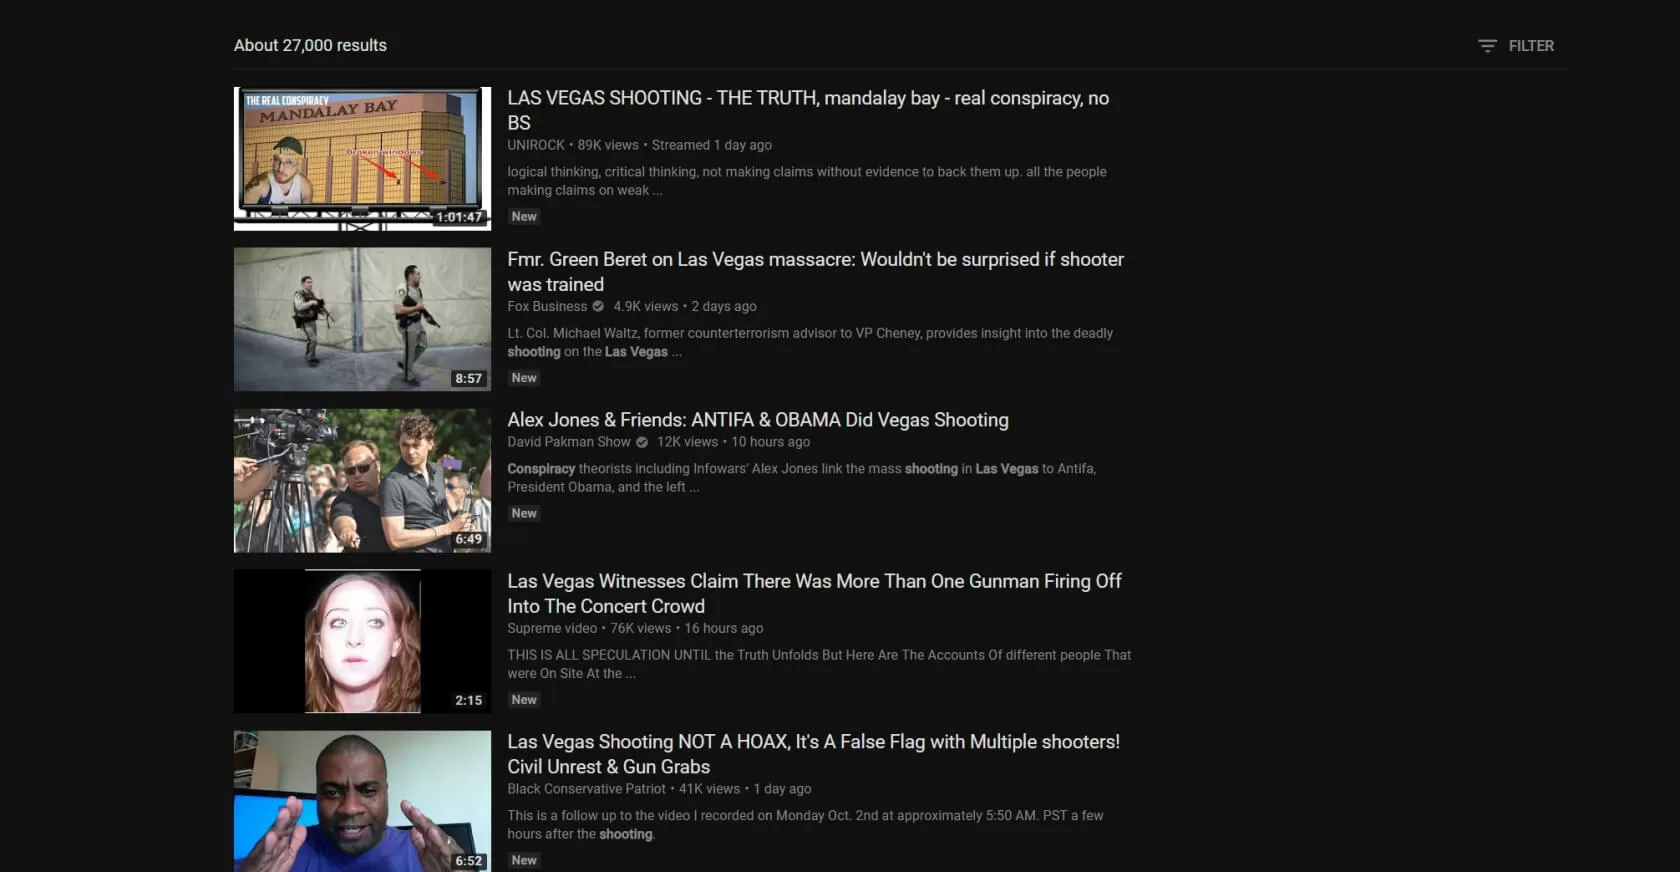Click the 2:15 duration badge
This screenshot has height=872, width=1680.
[468, 700]
